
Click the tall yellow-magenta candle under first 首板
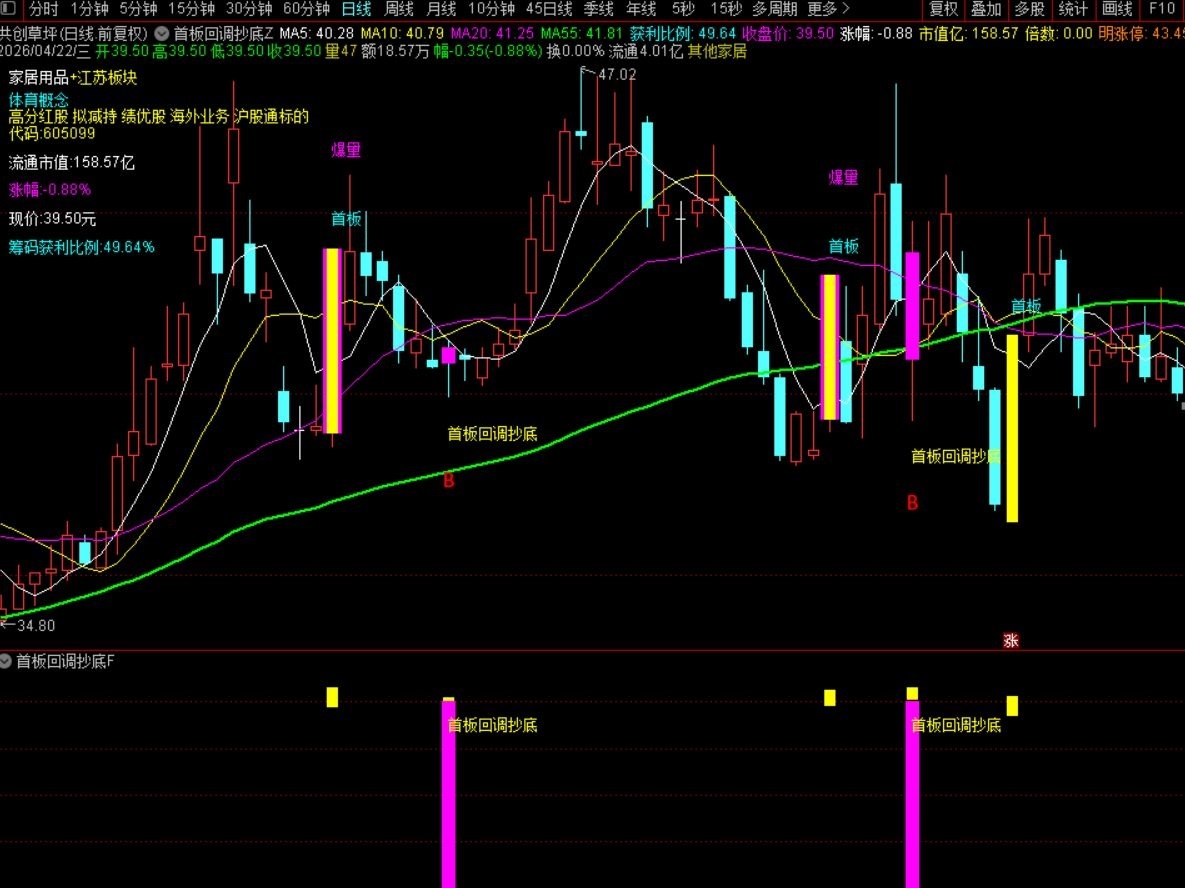(x=332, y=341)
